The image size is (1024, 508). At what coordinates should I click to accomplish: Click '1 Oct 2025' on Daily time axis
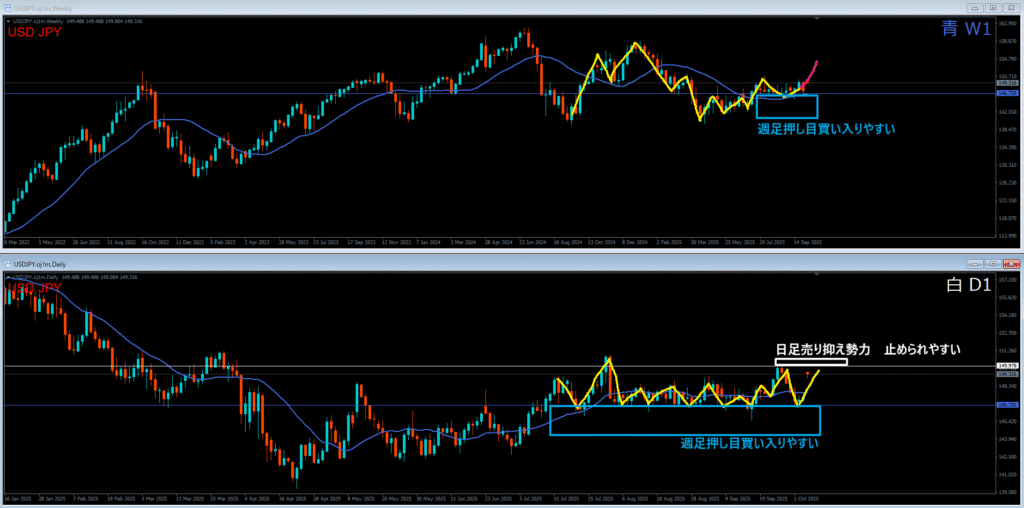pyautogui.click(x=806, y=499)
